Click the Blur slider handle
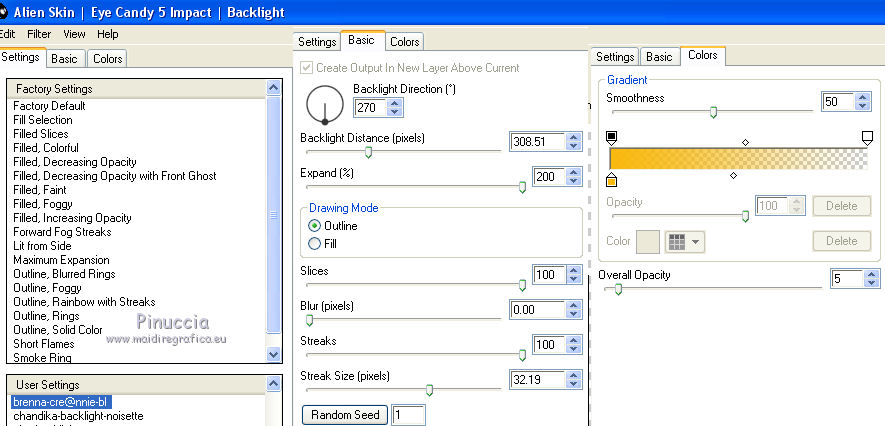Screen dimensions: 885x426 (309, 320)
